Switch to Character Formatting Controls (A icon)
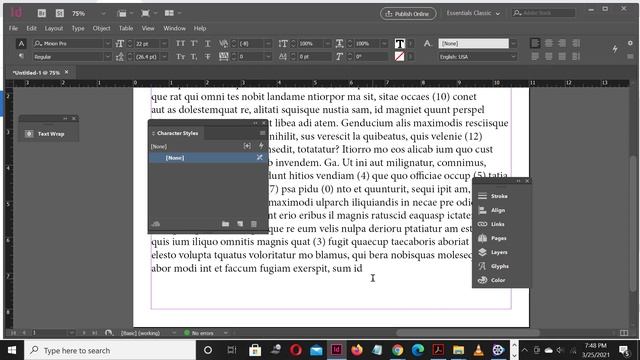 pyautogui.click(x=21, y=43)
